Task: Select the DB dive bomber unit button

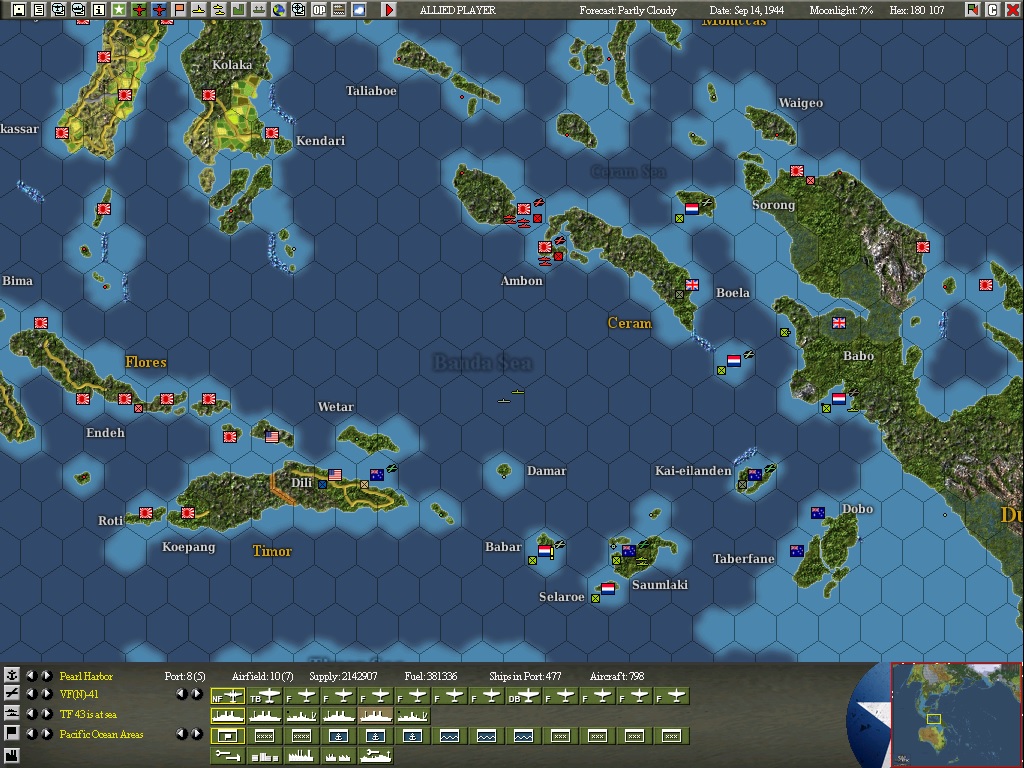Action: (x=524, y=697)
